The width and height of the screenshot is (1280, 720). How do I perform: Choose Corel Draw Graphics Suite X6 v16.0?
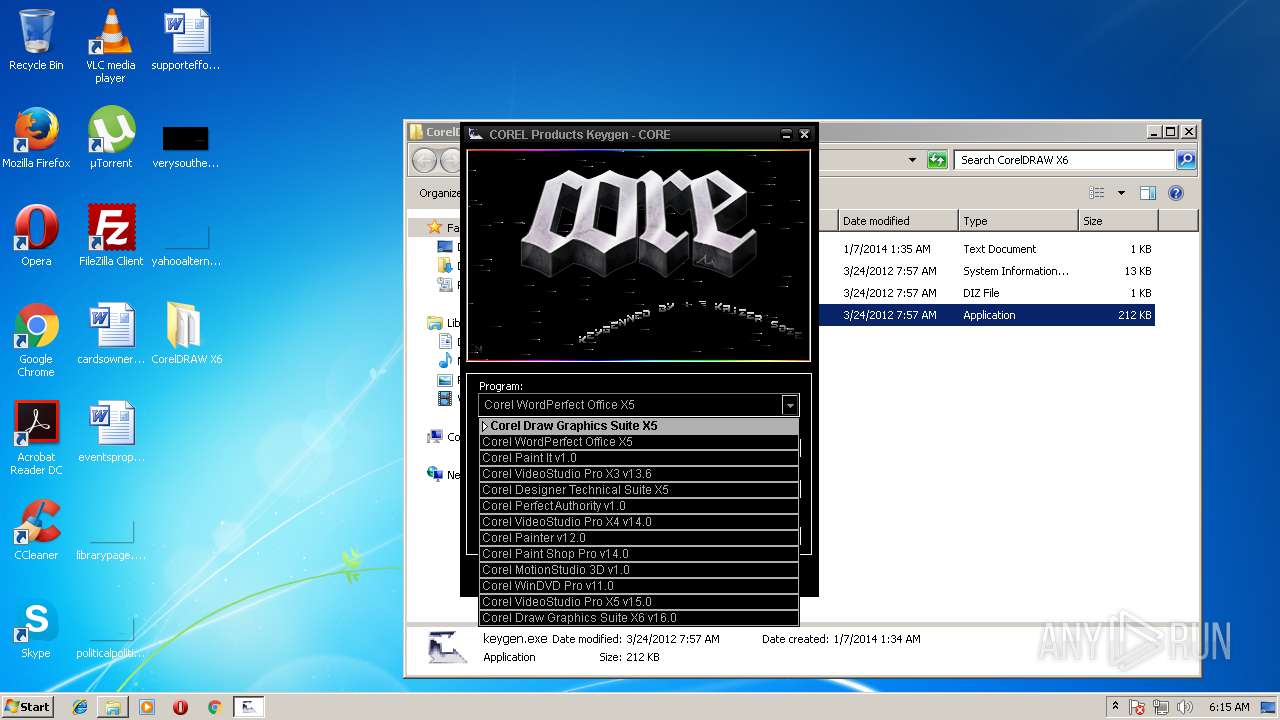639,618
